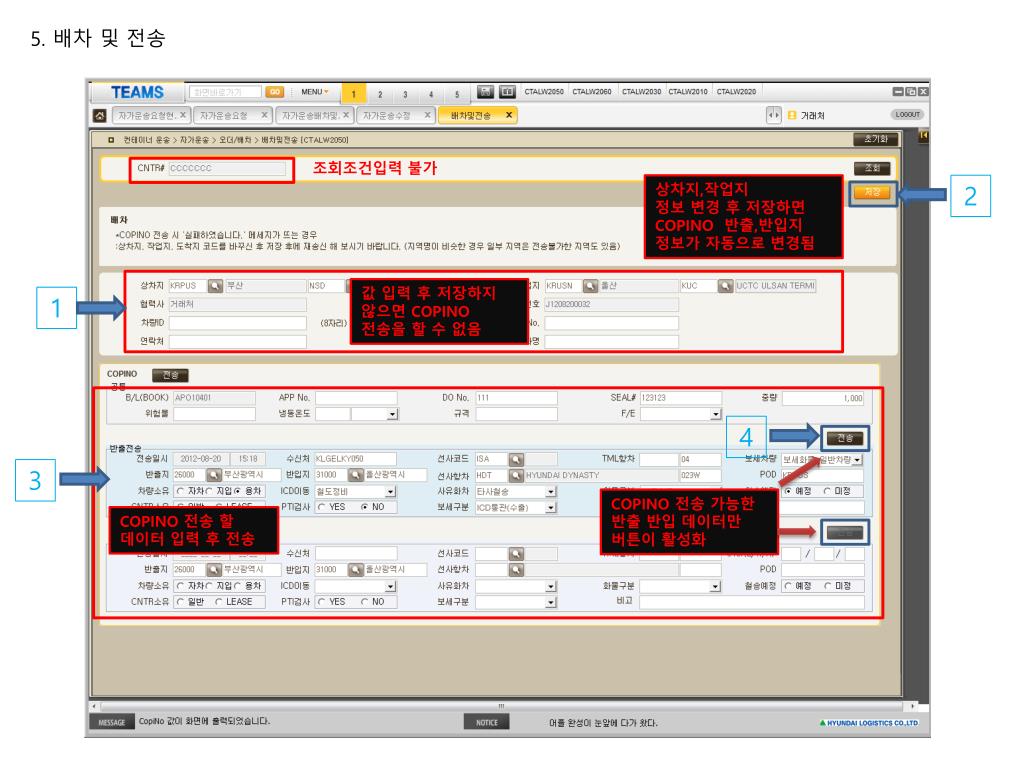Image resolution: width=1024 pixels, height=768 pixels.
Task: Click the lower 비고 remarks field
Action: point(752,602)
